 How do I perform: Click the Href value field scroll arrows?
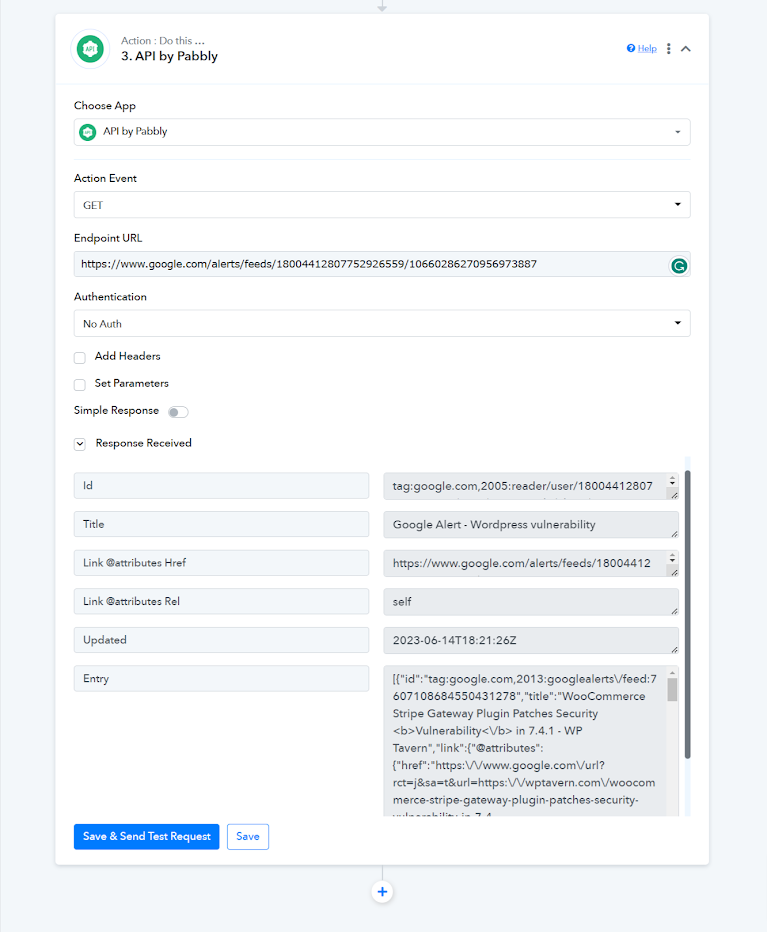coord(672,558)
